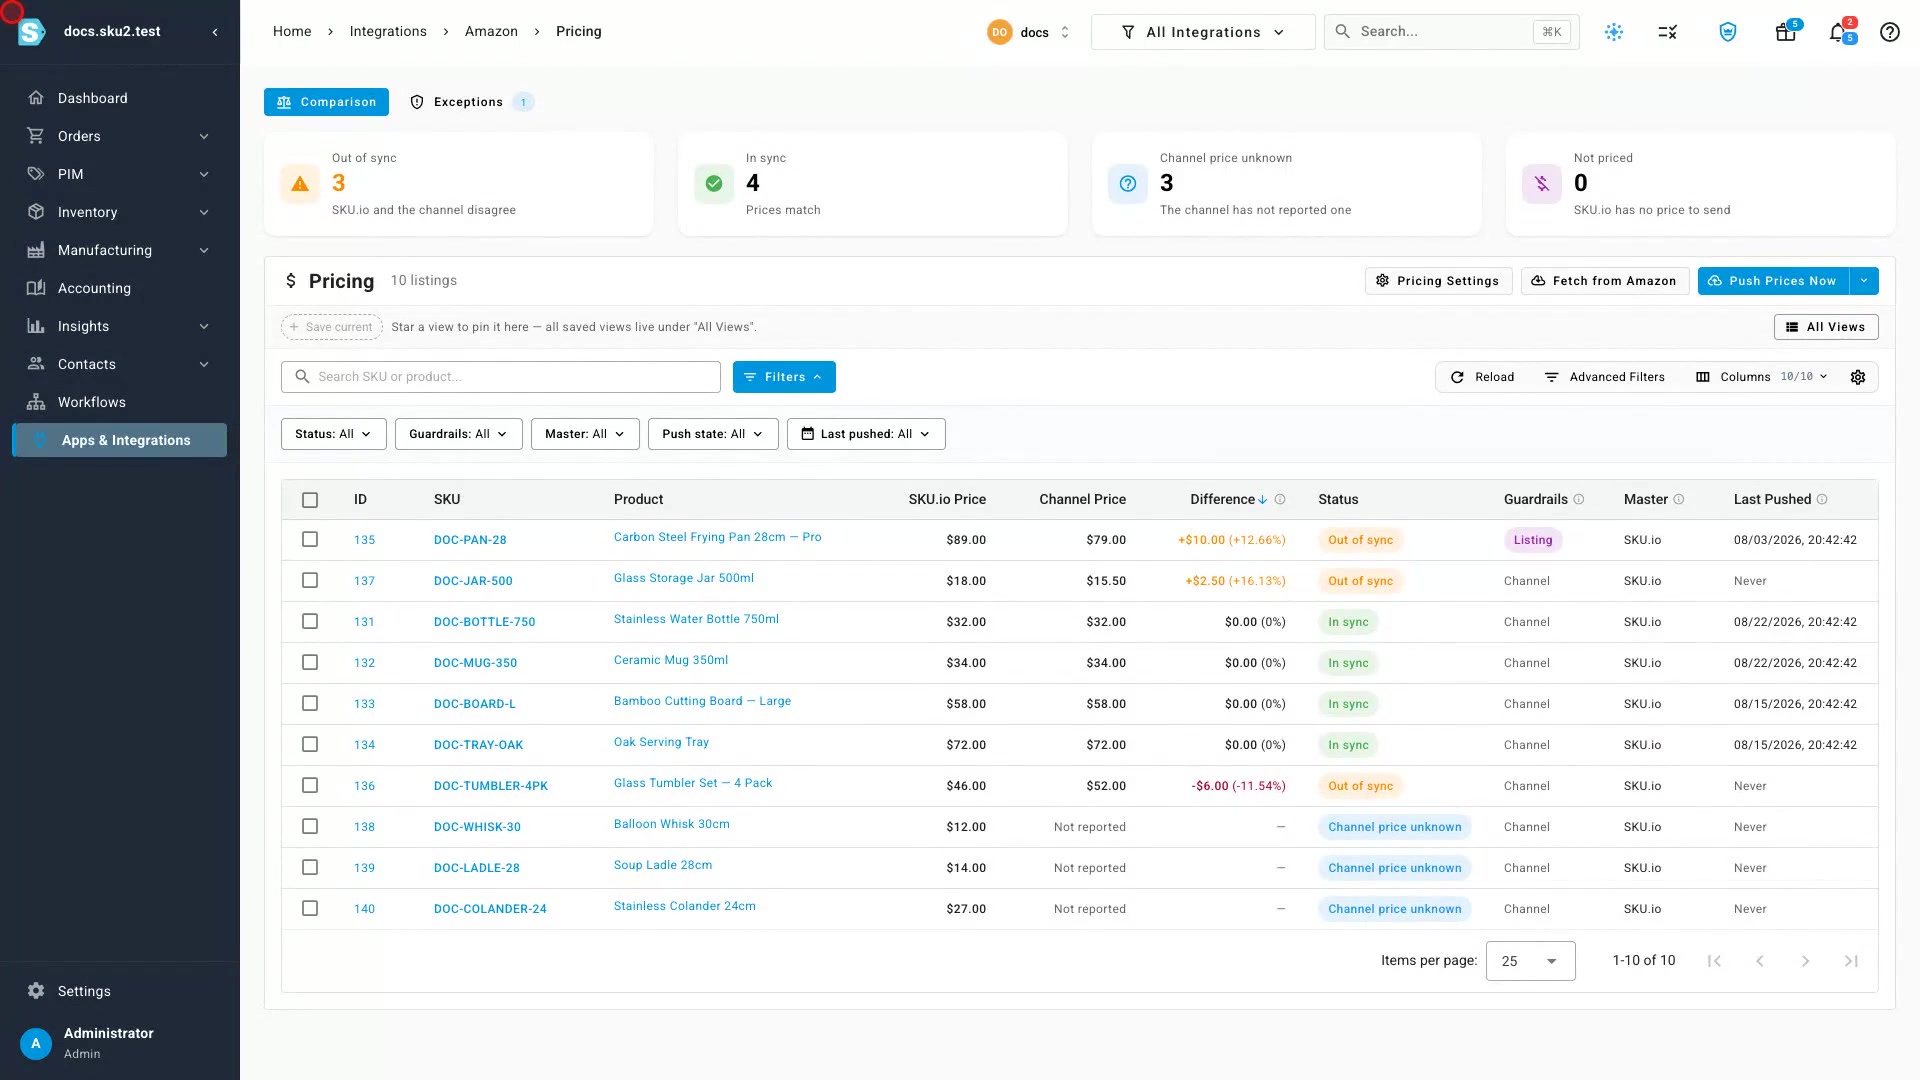Click the gift box icon in header
Image resolution: width=1920 pixels, height=1080 pixels.
[1785, 32]
